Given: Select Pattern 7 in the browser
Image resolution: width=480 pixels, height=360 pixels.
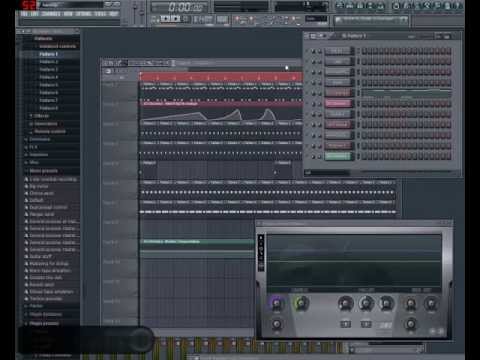Looking at the screenshot, I should tap(49, 100).
